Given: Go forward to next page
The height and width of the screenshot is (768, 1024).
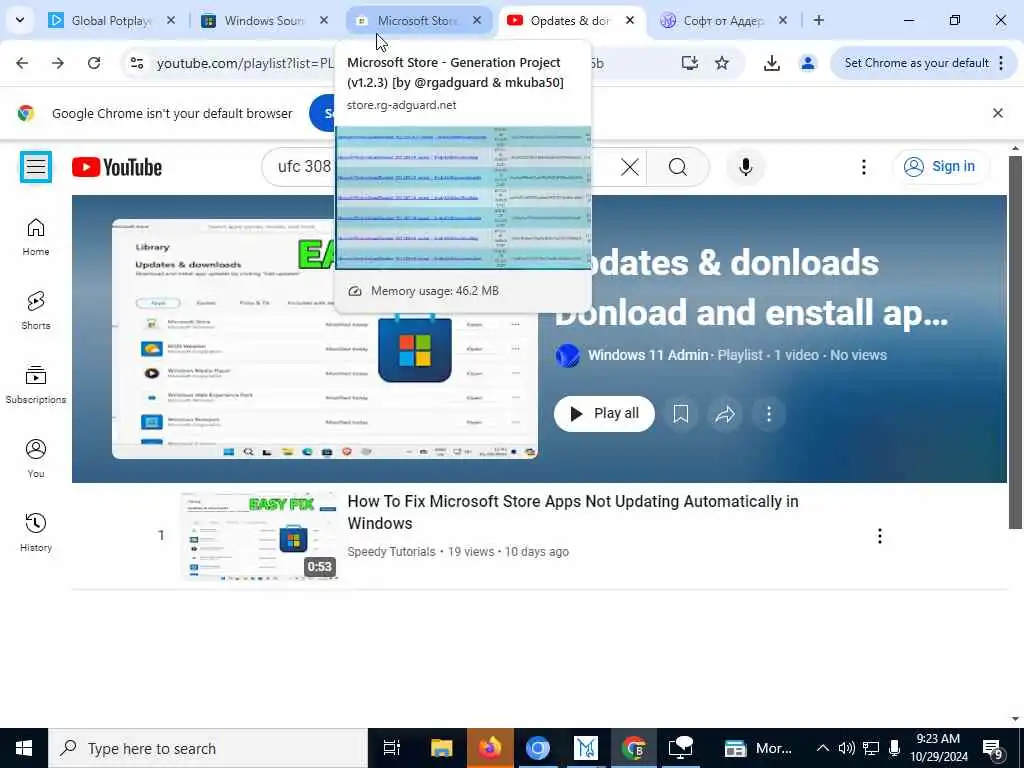Looking at the screenshot, I should (58, 63).
